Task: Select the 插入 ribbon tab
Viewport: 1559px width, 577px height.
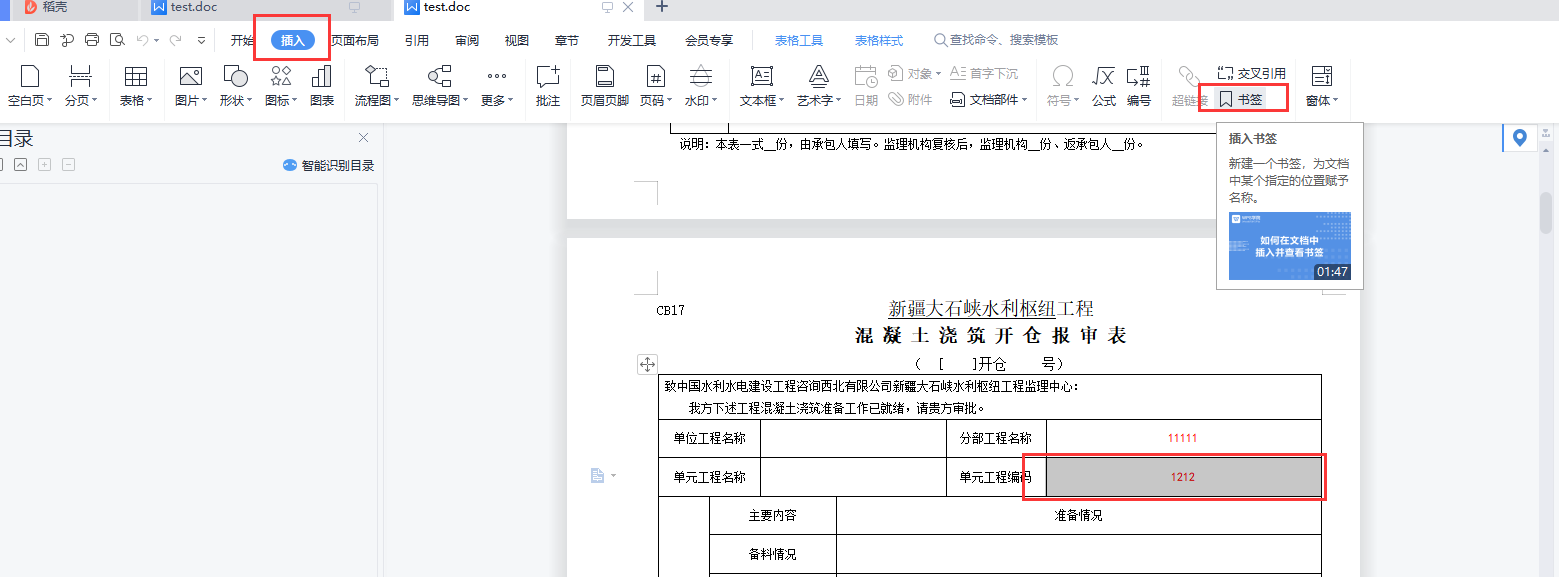Action: click(x=293, y=40)
